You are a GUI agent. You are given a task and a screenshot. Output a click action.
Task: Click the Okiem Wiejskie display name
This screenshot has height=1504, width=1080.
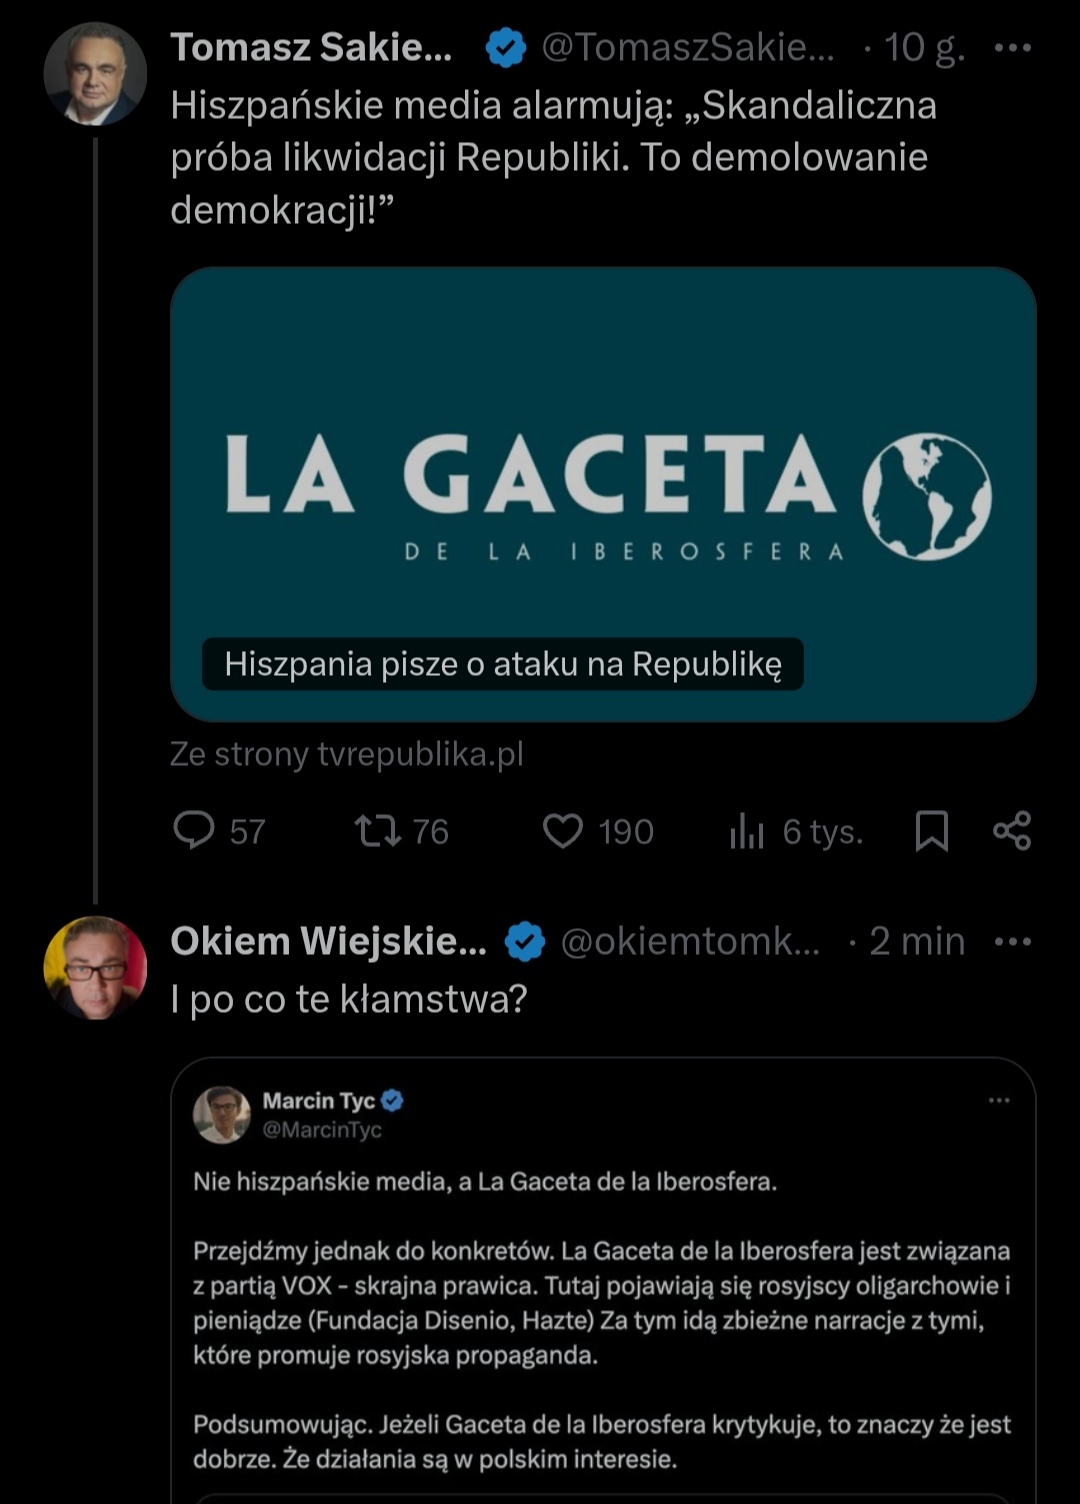pyautogui.click(x=328, y=941)
